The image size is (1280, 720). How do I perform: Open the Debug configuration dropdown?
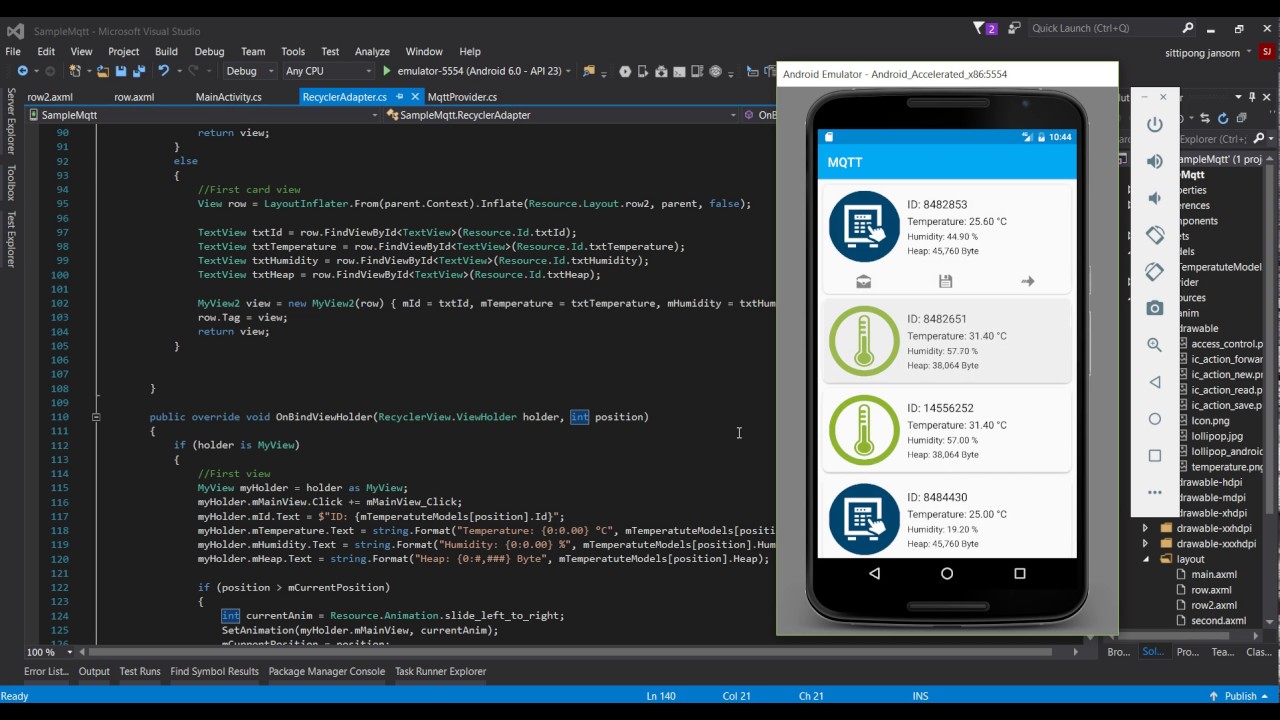(249, 71)
